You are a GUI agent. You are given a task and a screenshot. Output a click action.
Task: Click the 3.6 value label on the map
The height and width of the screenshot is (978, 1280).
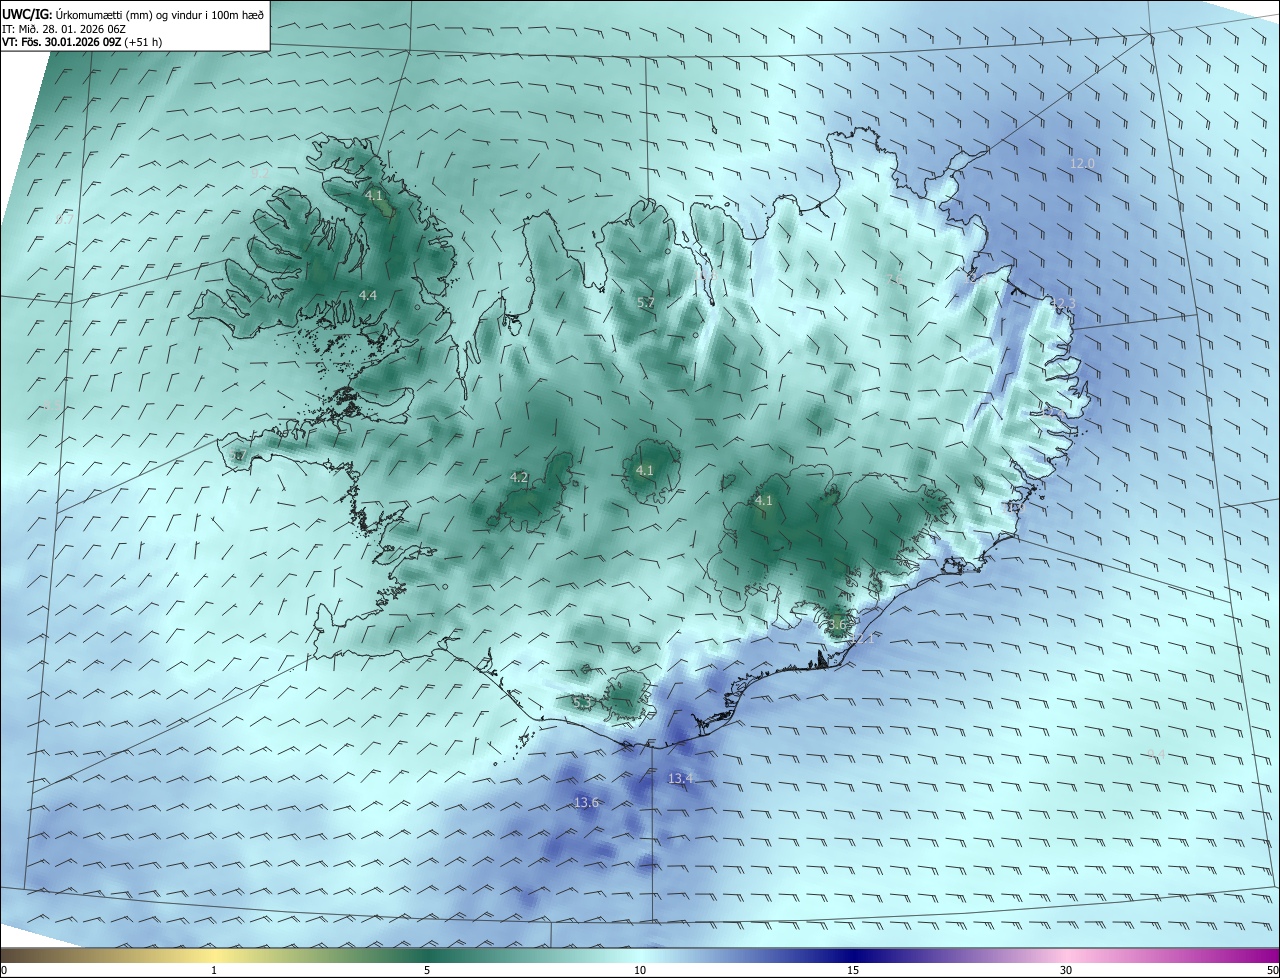coord(837,625)
